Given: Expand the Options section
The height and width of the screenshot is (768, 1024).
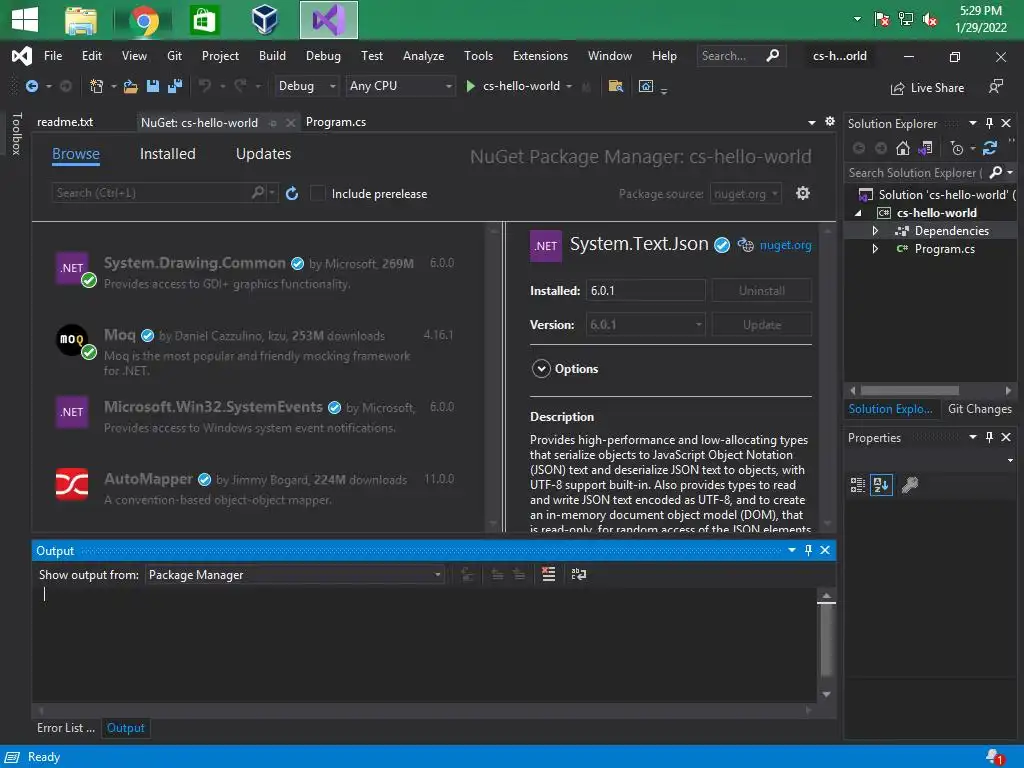Looking at the screenshot, I should (x=541, y=369).
